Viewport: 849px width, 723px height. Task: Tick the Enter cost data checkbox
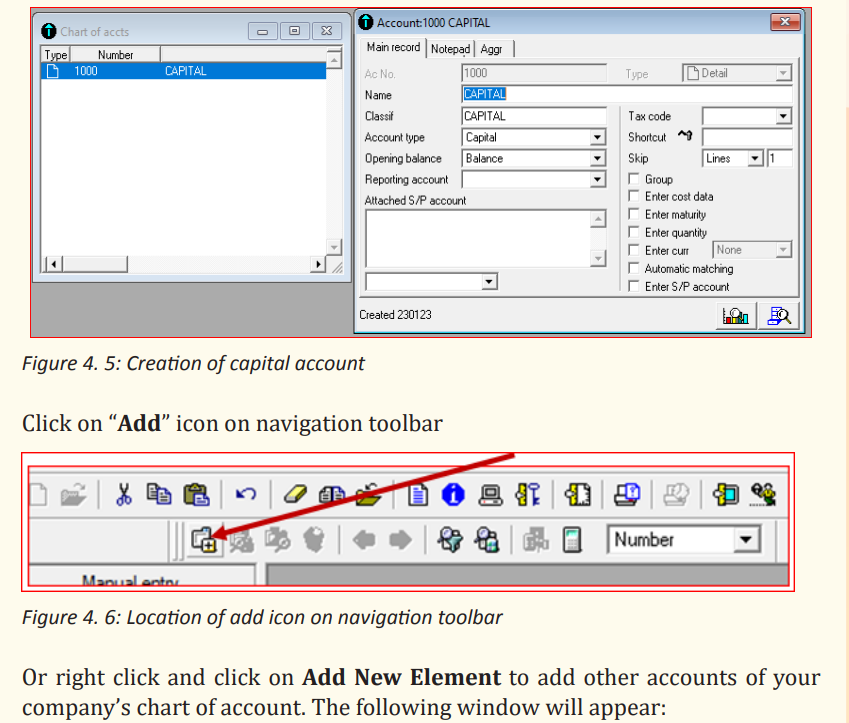coord(634,196)
